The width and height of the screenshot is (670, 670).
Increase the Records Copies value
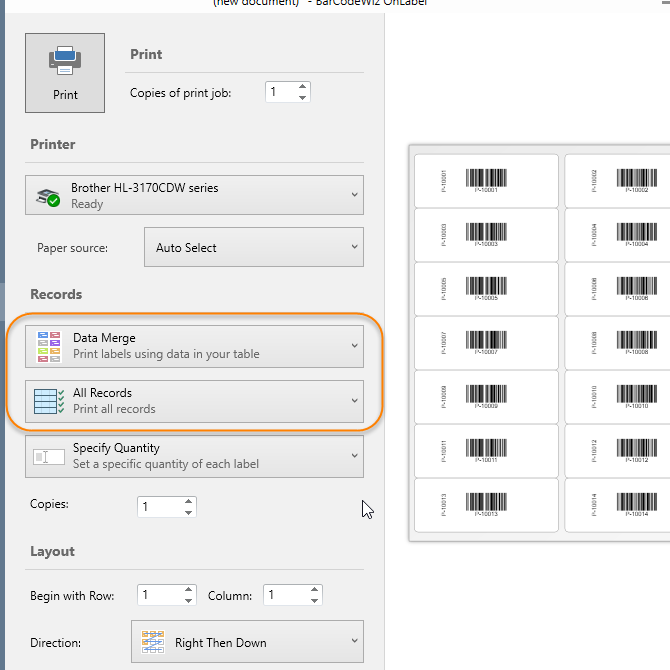coord(188,502)
